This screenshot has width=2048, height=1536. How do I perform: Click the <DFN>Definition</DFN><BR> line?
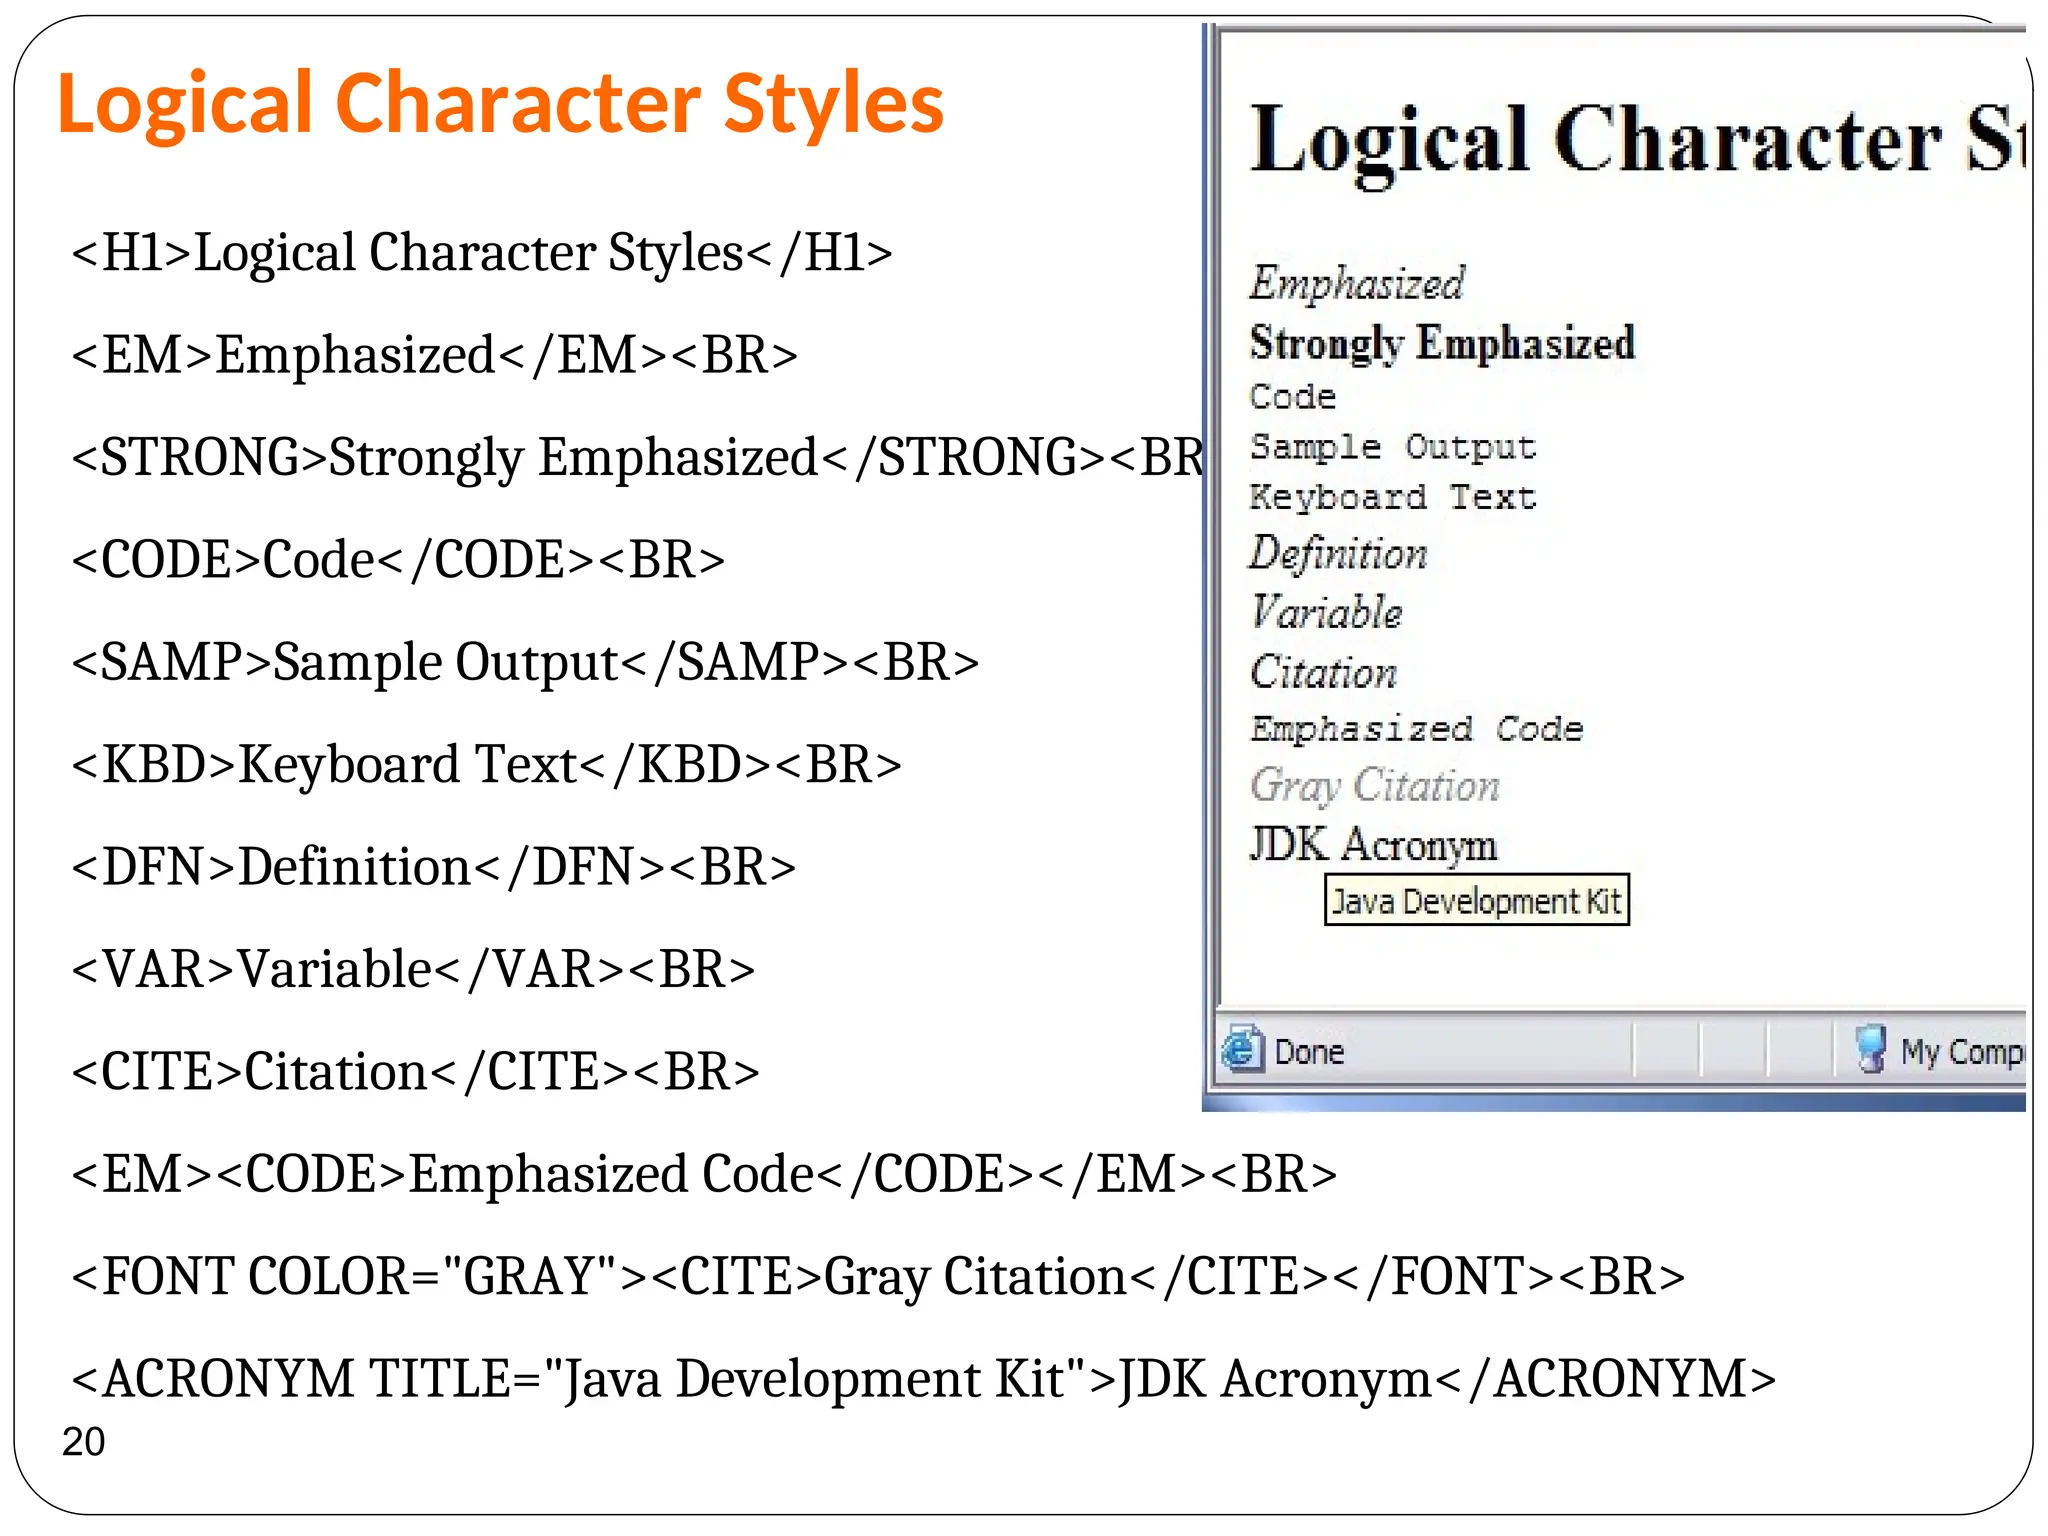point(434,867)
